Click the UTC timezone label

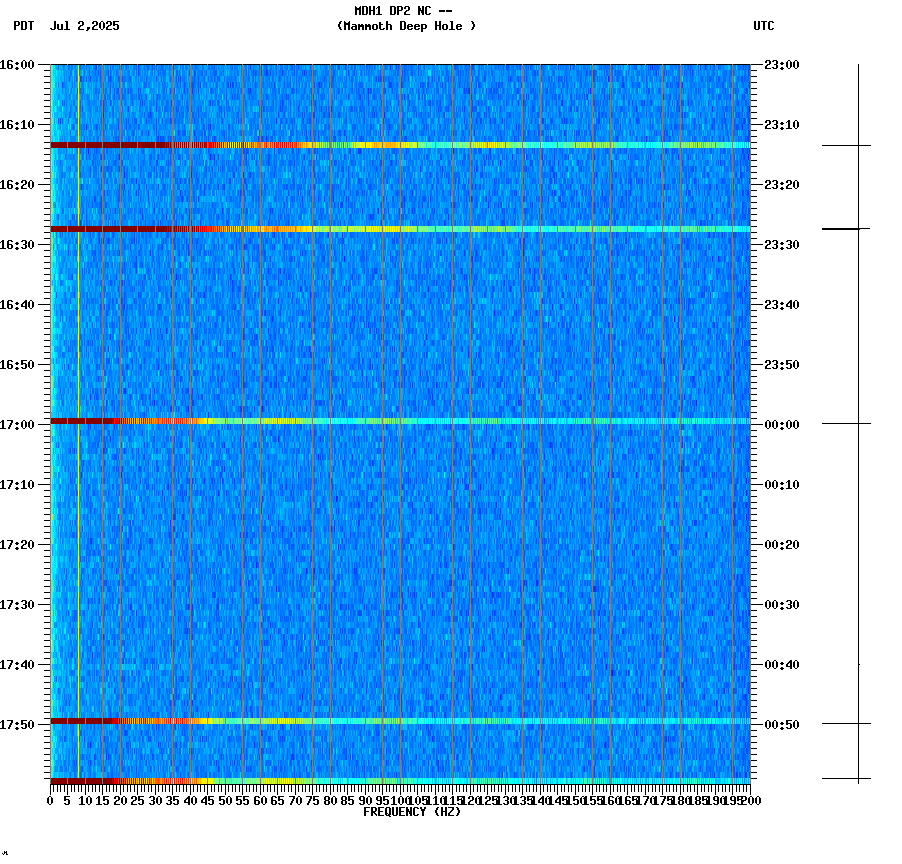(765, 27)
